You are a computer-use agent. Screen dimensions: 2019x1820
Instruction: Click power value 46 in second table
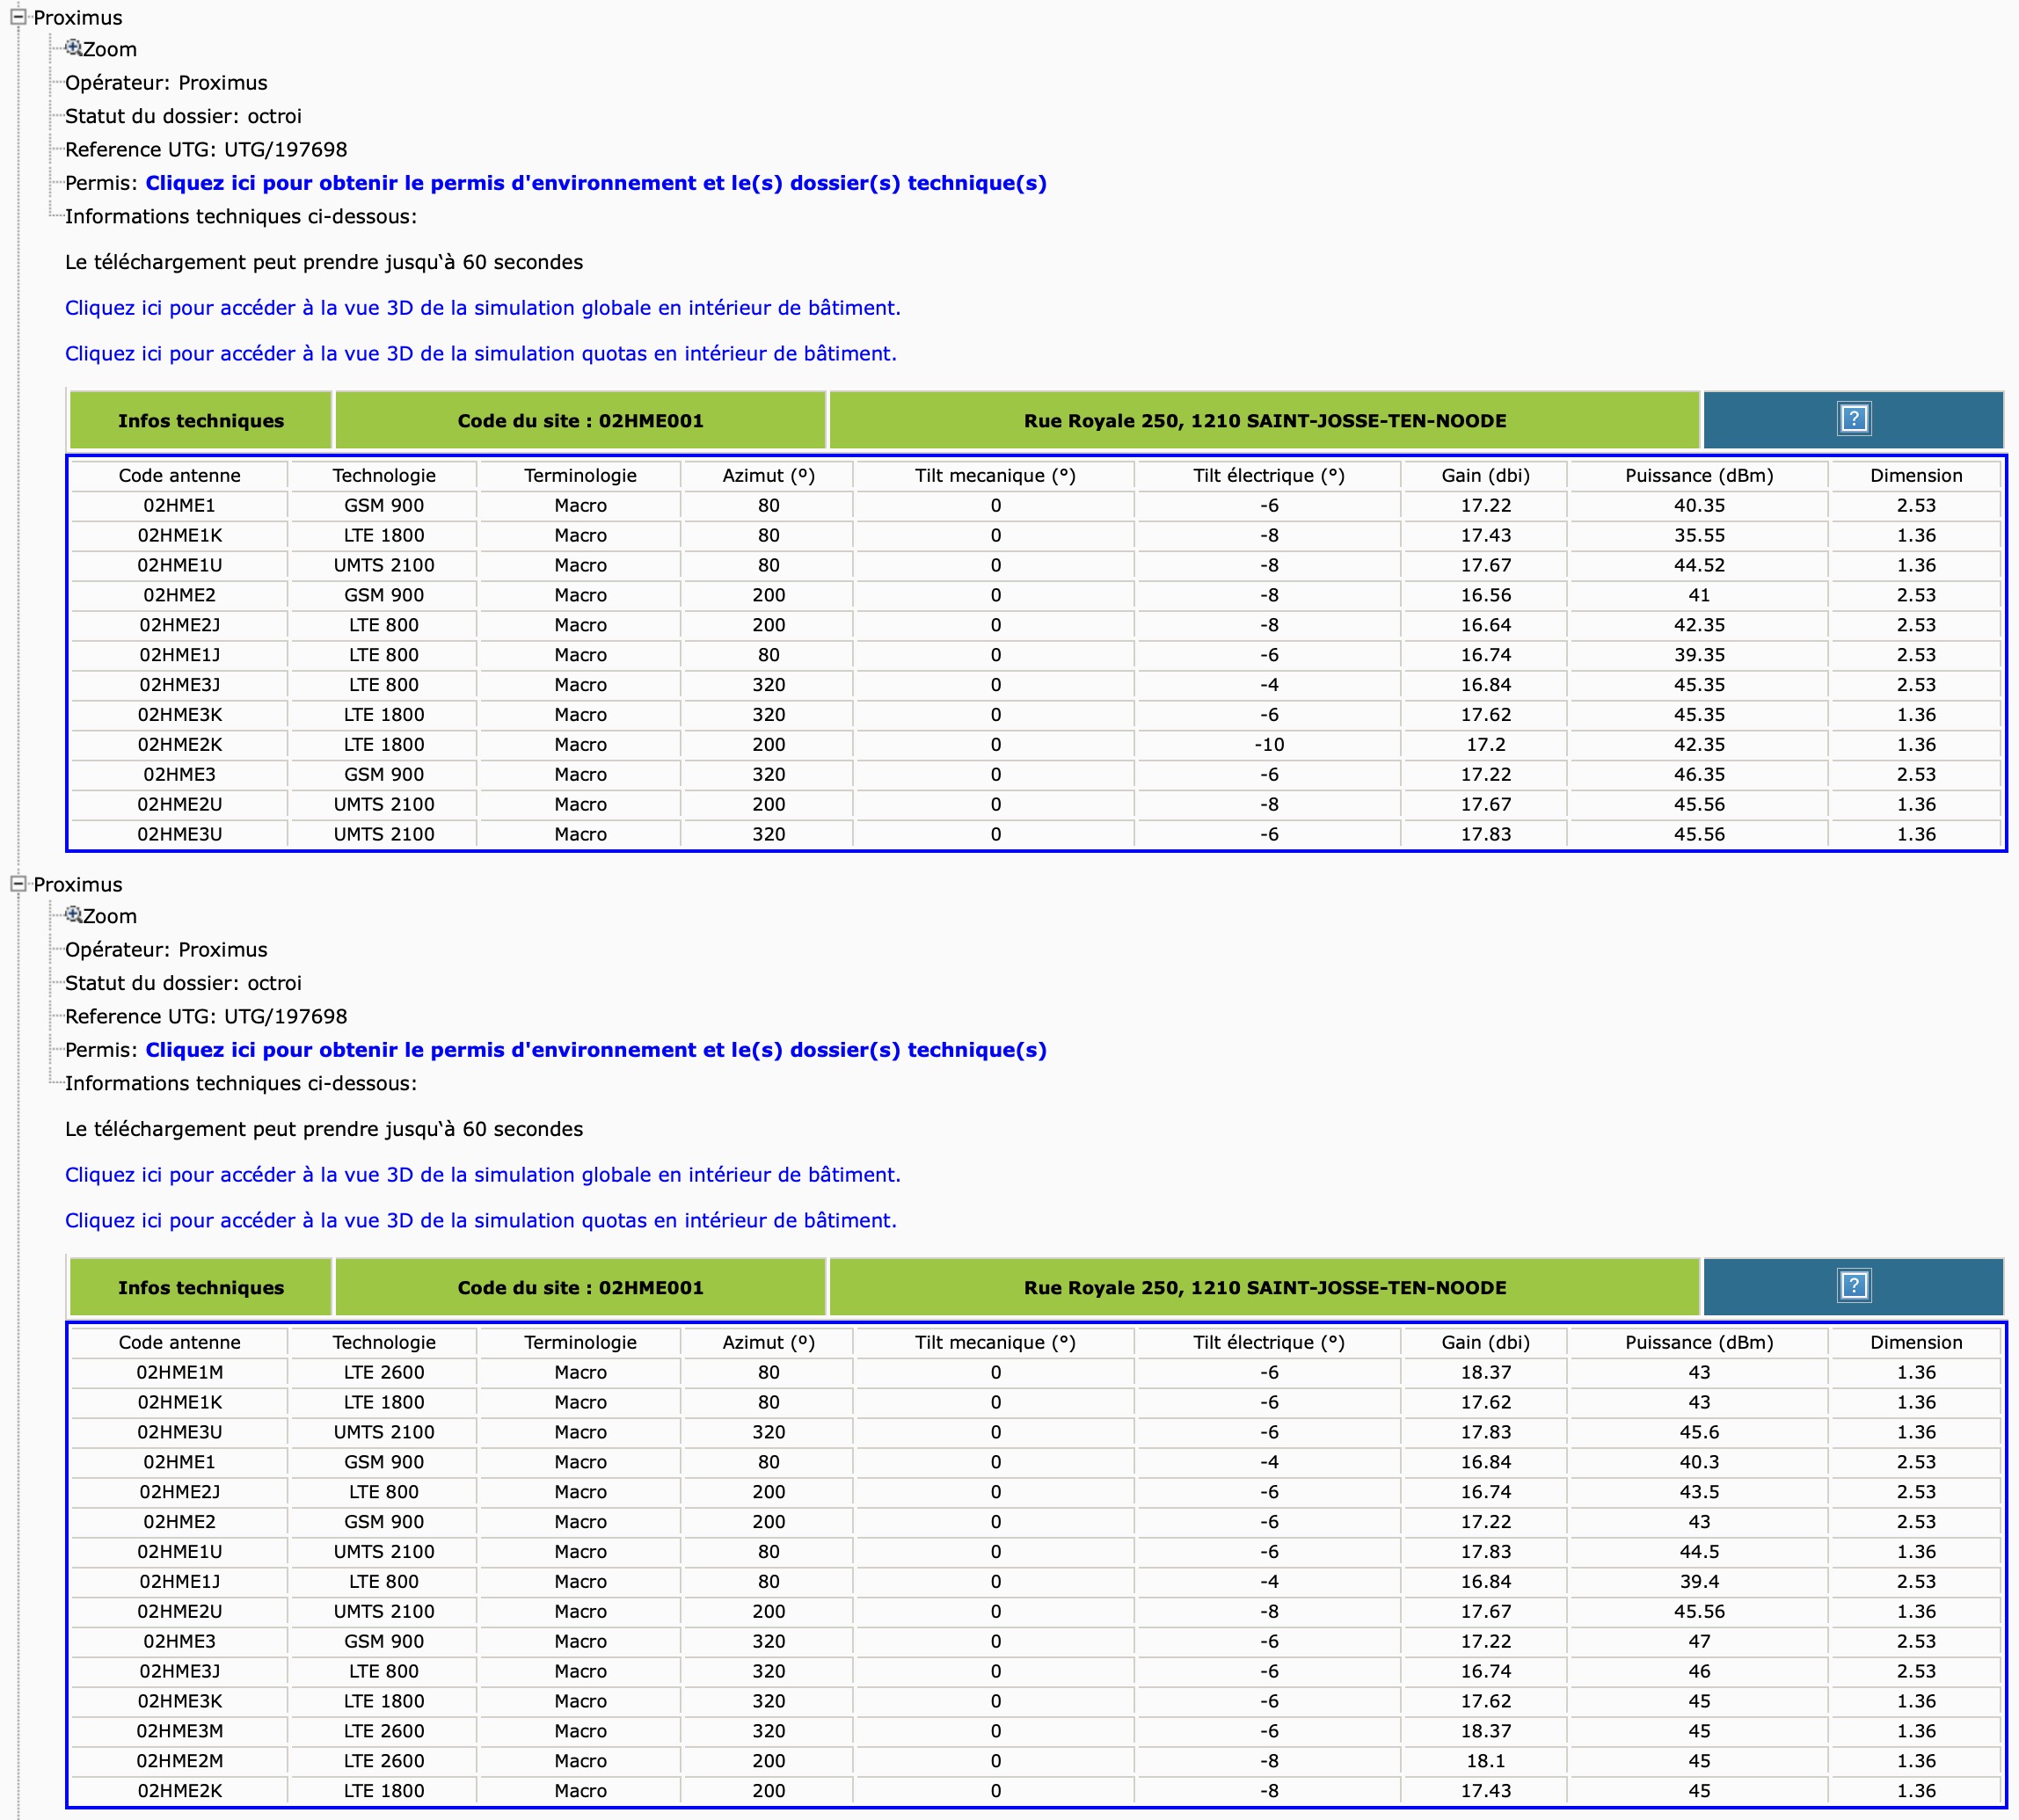pyautogui.click(x=1698, y=1671)
